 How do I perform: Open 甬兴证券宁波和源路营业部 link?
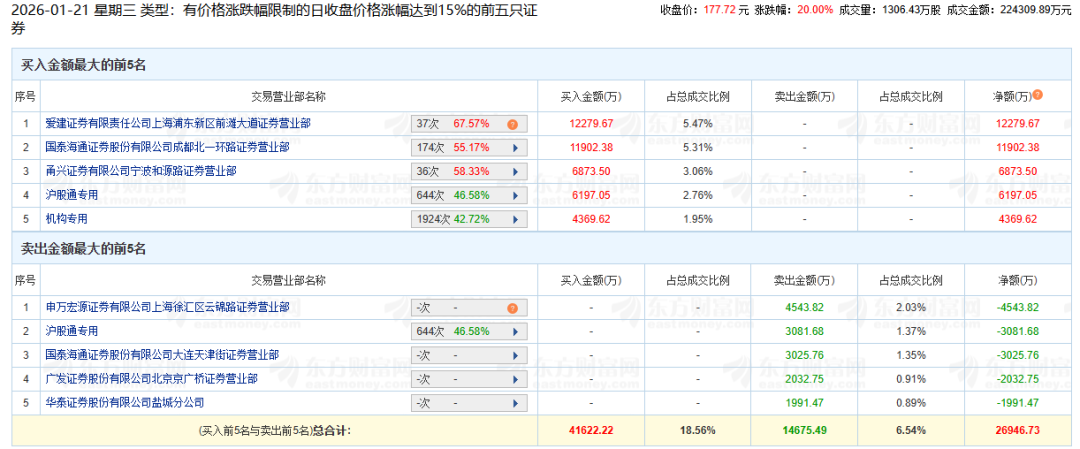[140, 171]
